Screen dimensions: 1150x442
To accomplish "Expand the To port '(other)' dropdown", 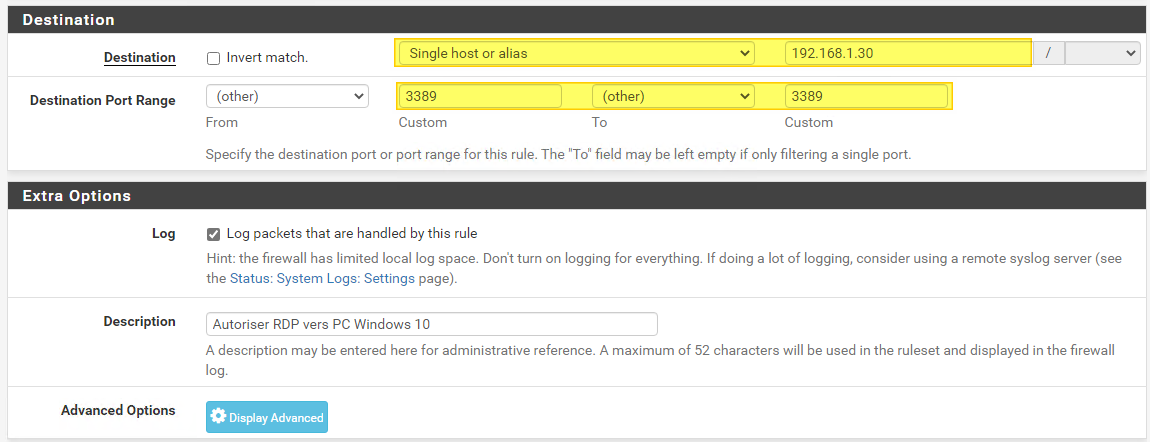I will pos(673,96).
